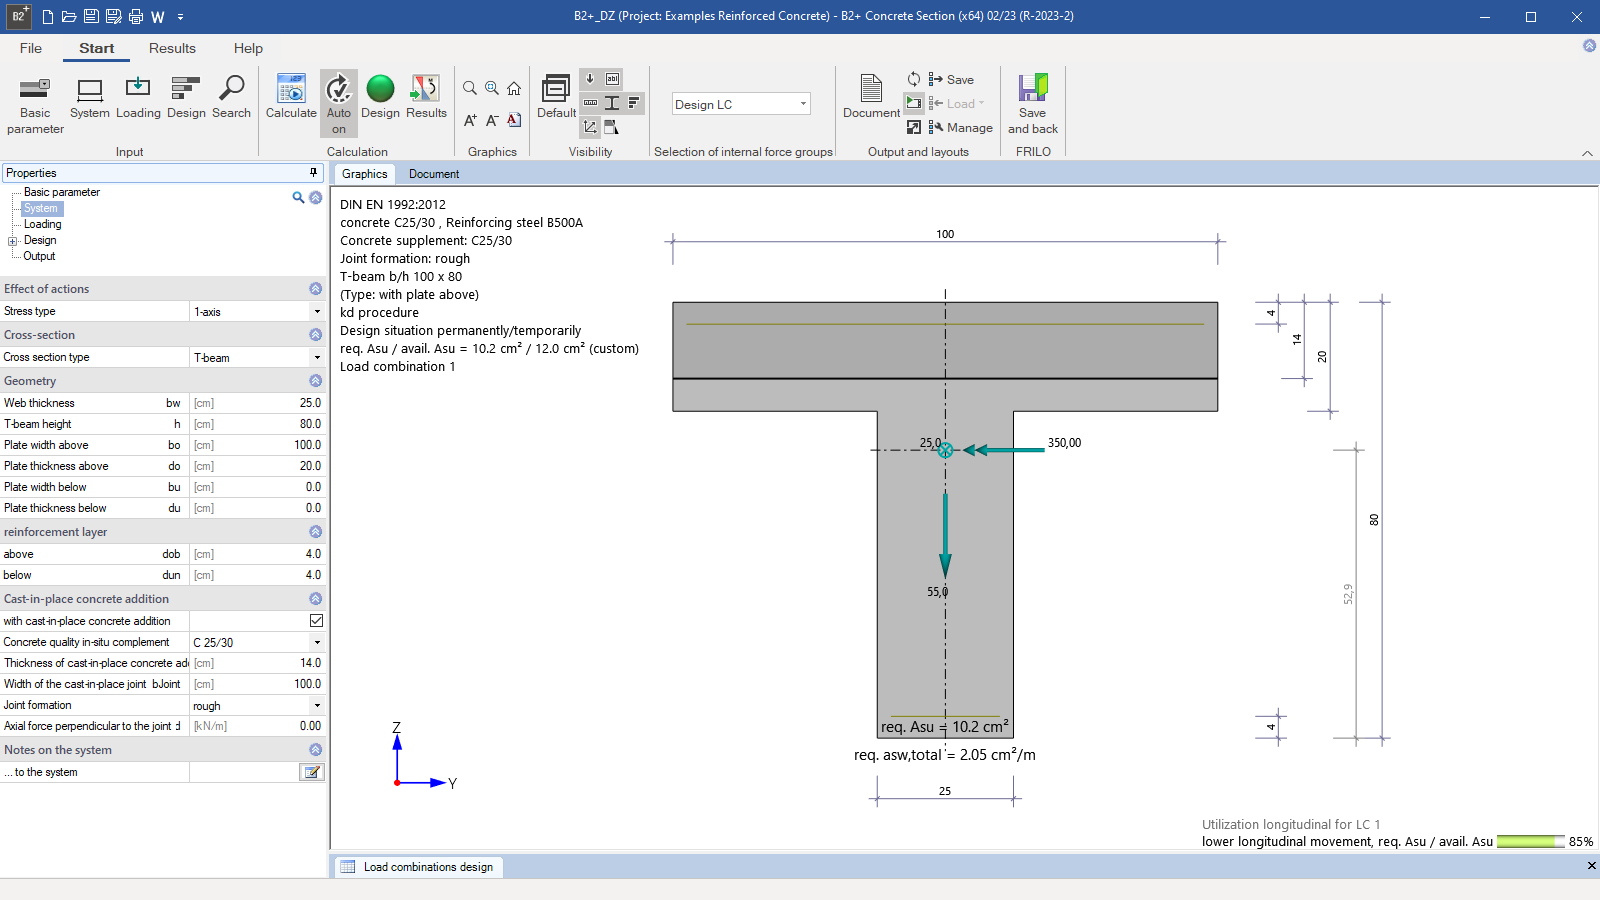Switch to the Start ribbon tab

pos(97,48)
